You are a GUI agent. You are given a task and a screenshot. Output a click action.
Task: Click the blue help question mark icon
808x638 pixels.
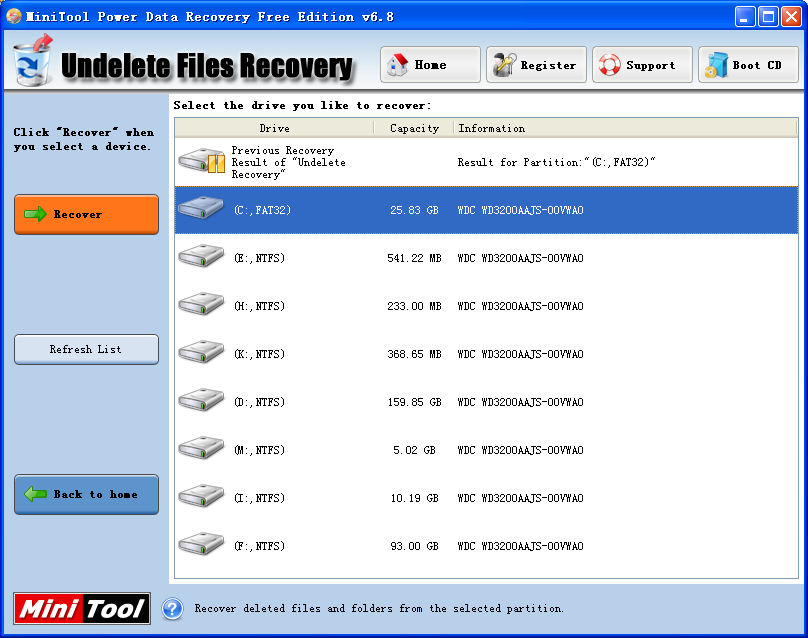click(173, 609)
